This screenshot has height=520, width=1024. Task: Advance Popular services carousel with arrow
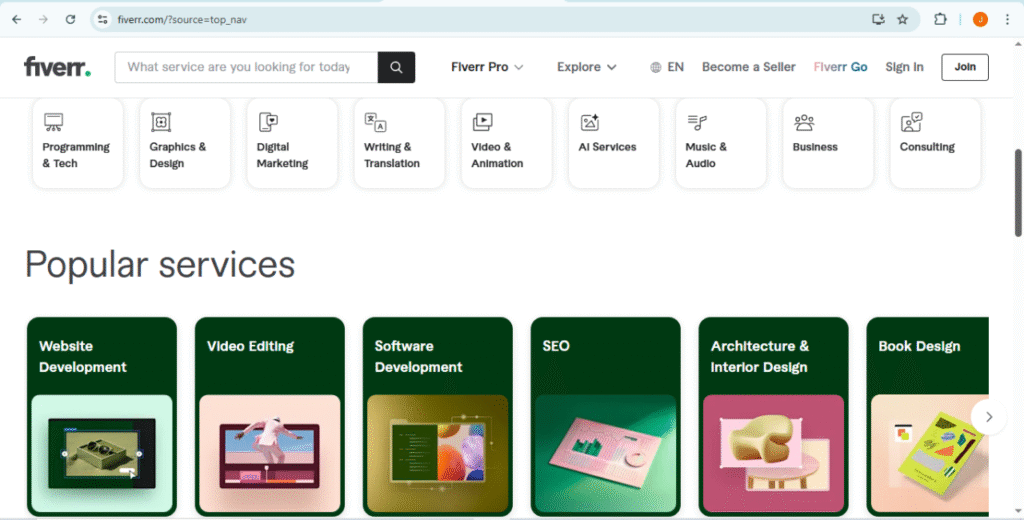[989, 417]
